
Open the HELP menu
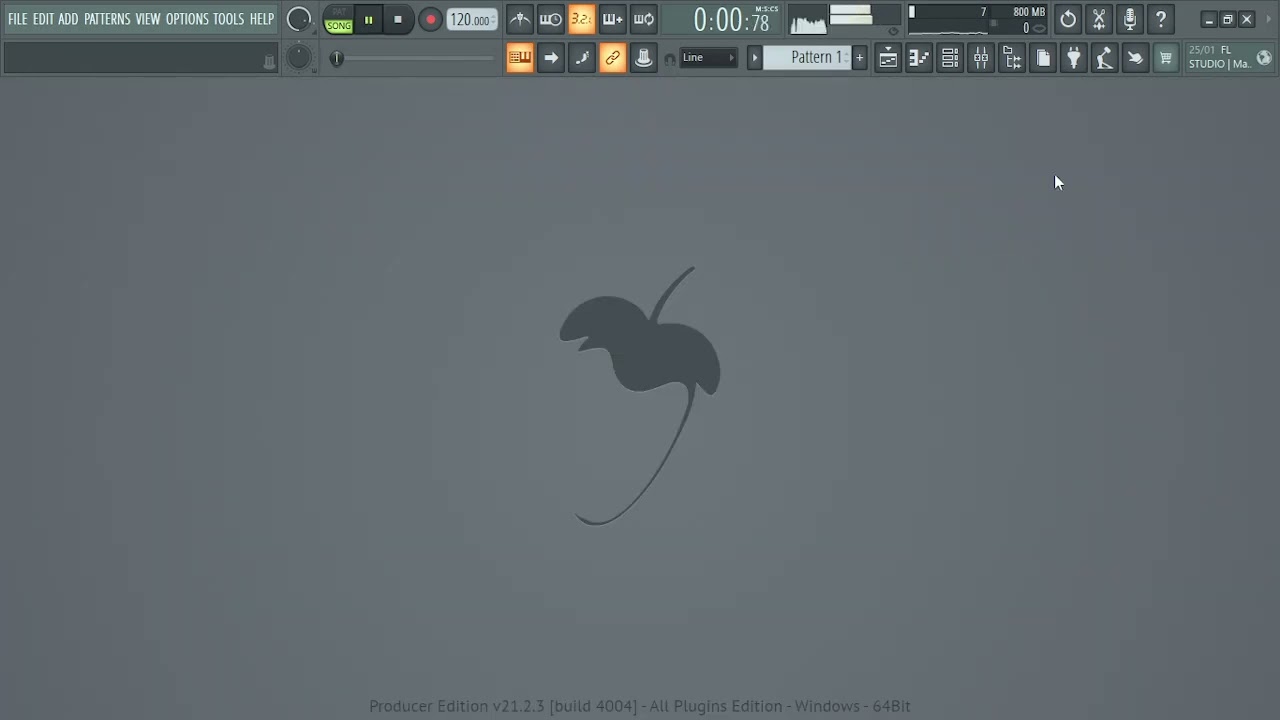tap(262, 19)
